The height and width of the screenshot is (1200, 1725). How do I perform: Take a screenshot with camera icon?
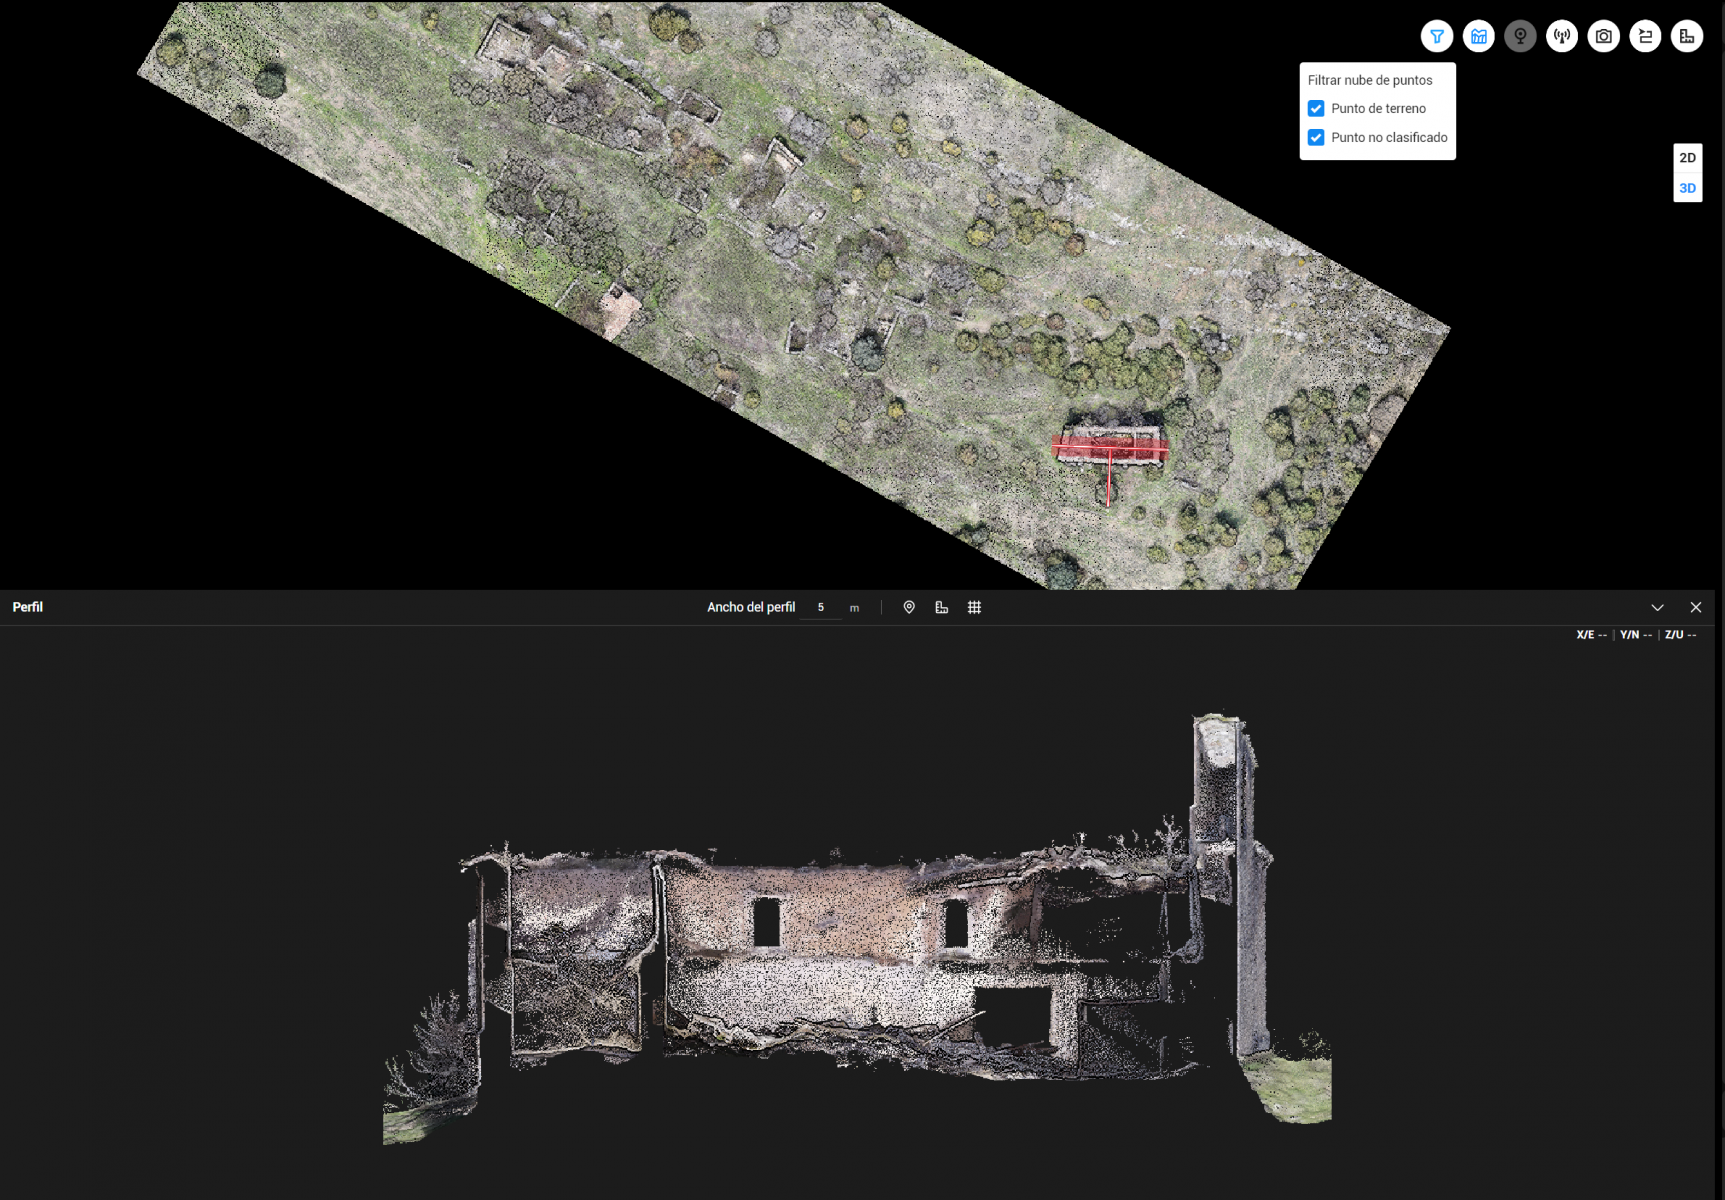[x=1604, y=37]
